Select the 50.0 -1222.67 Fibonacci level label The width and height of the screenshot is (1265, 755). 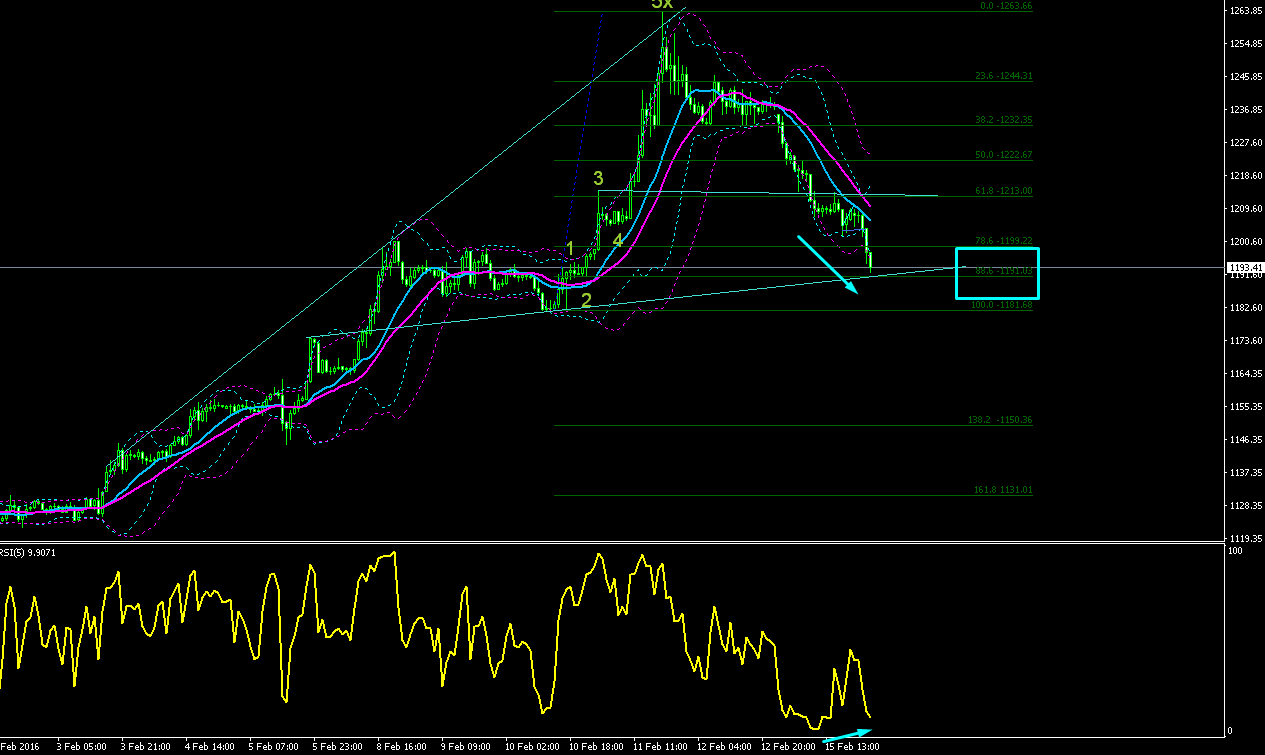click(1004, 155)
